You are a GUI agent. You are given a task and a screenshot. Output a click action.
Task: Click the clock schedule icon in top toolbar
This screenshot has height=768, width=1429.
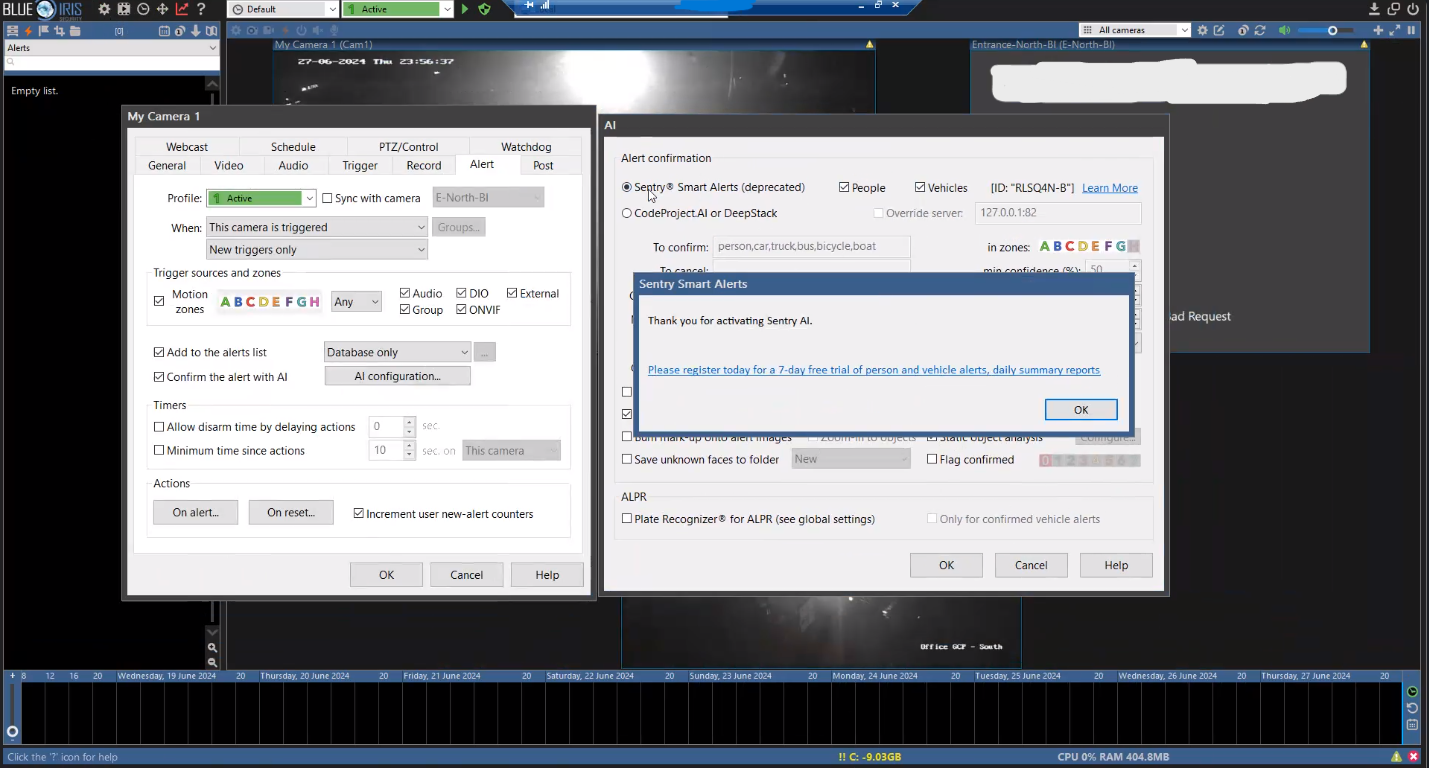143,9
